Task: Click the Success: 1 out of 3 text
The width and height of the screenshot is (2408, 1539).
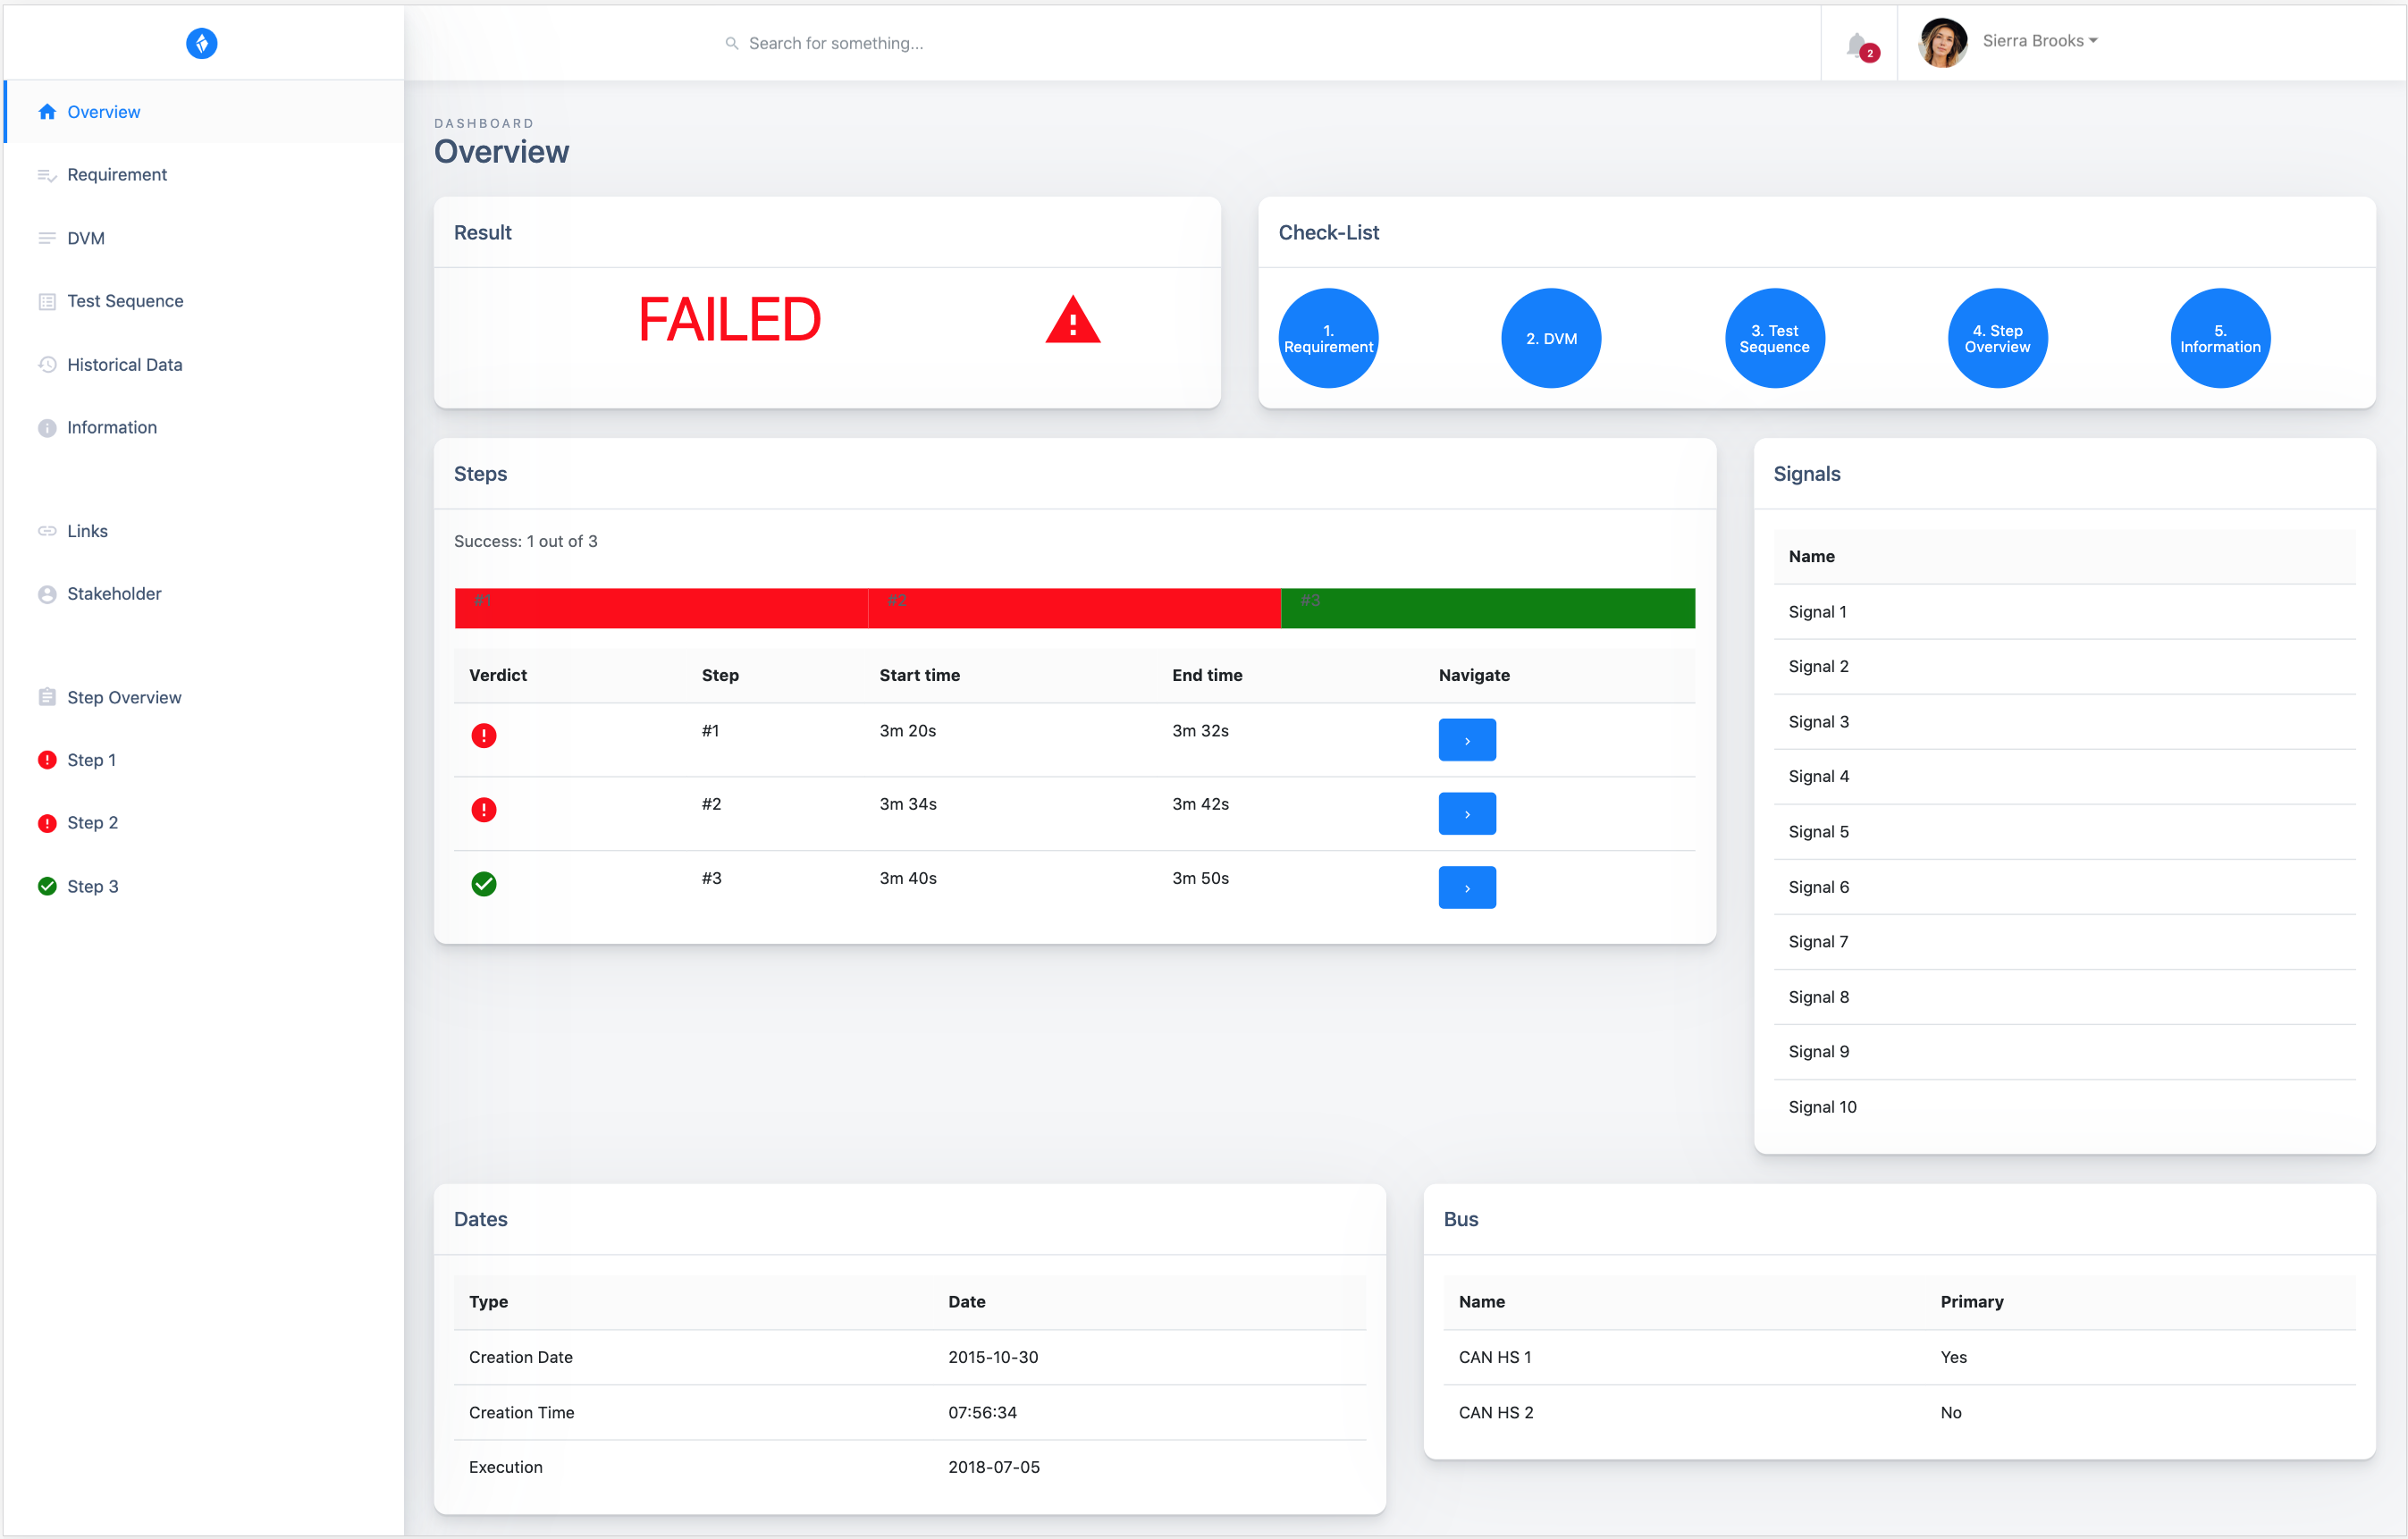Action: pyautogui.click(x=525, y=541)
